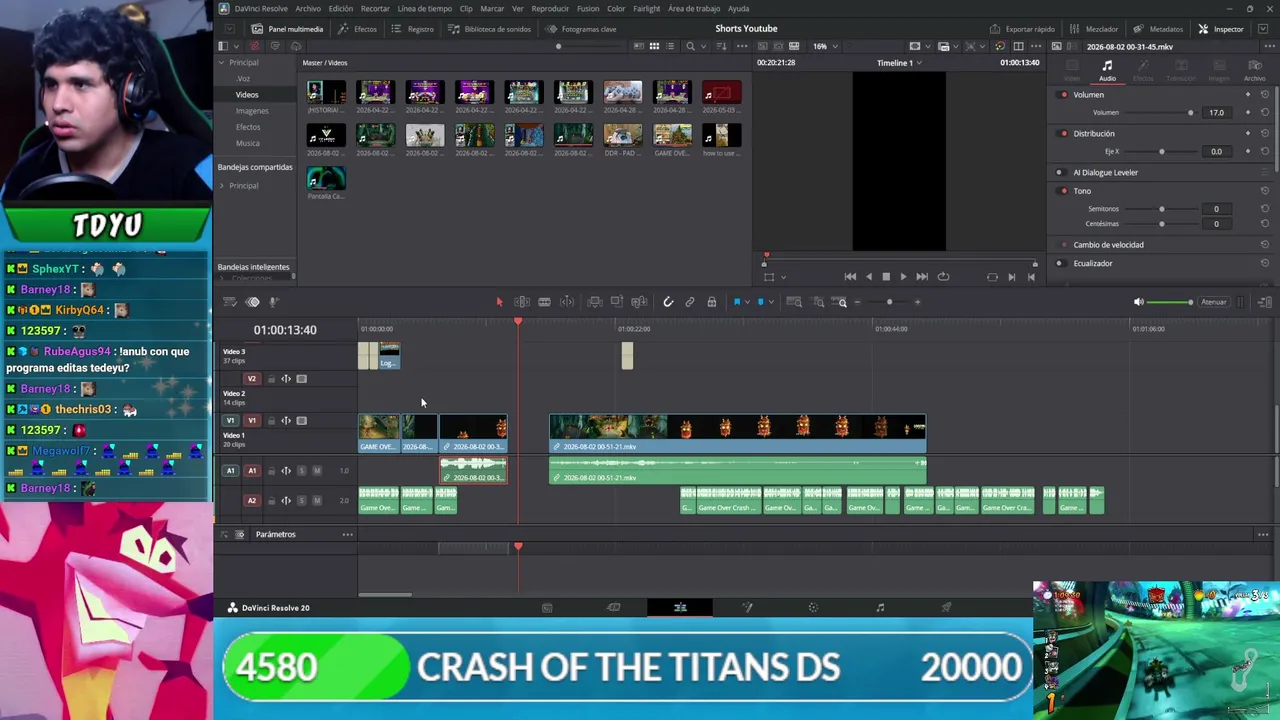Screen dimensions: 1280x720
Task: Switch to the Color page icon
Action: (813, 608)
